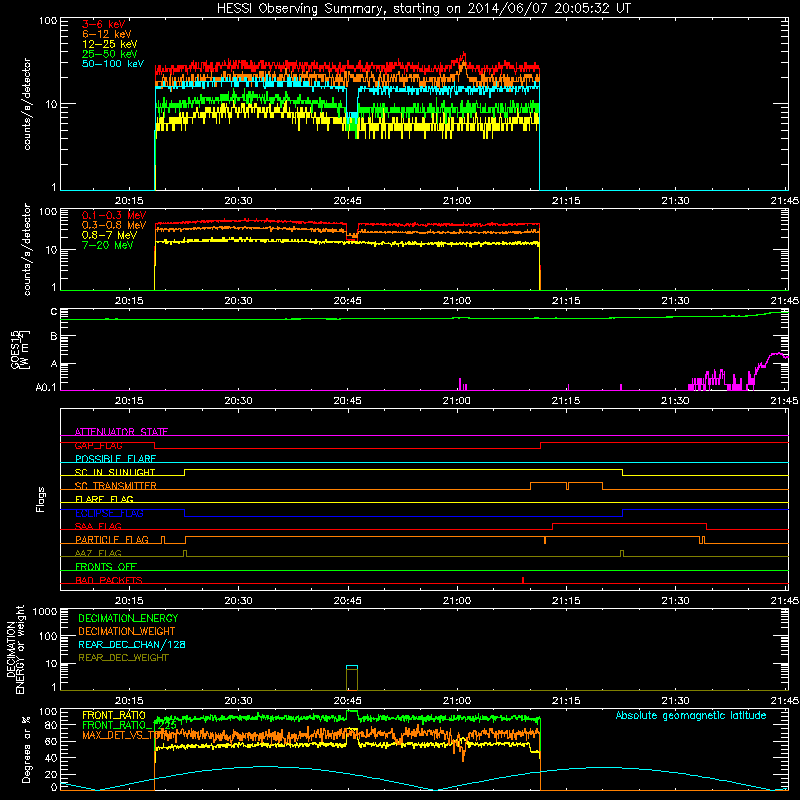Click the REAR_DEC_CHAN/128 legend label
Viewport: 800px width, 800px height.
tap(132, 645)
